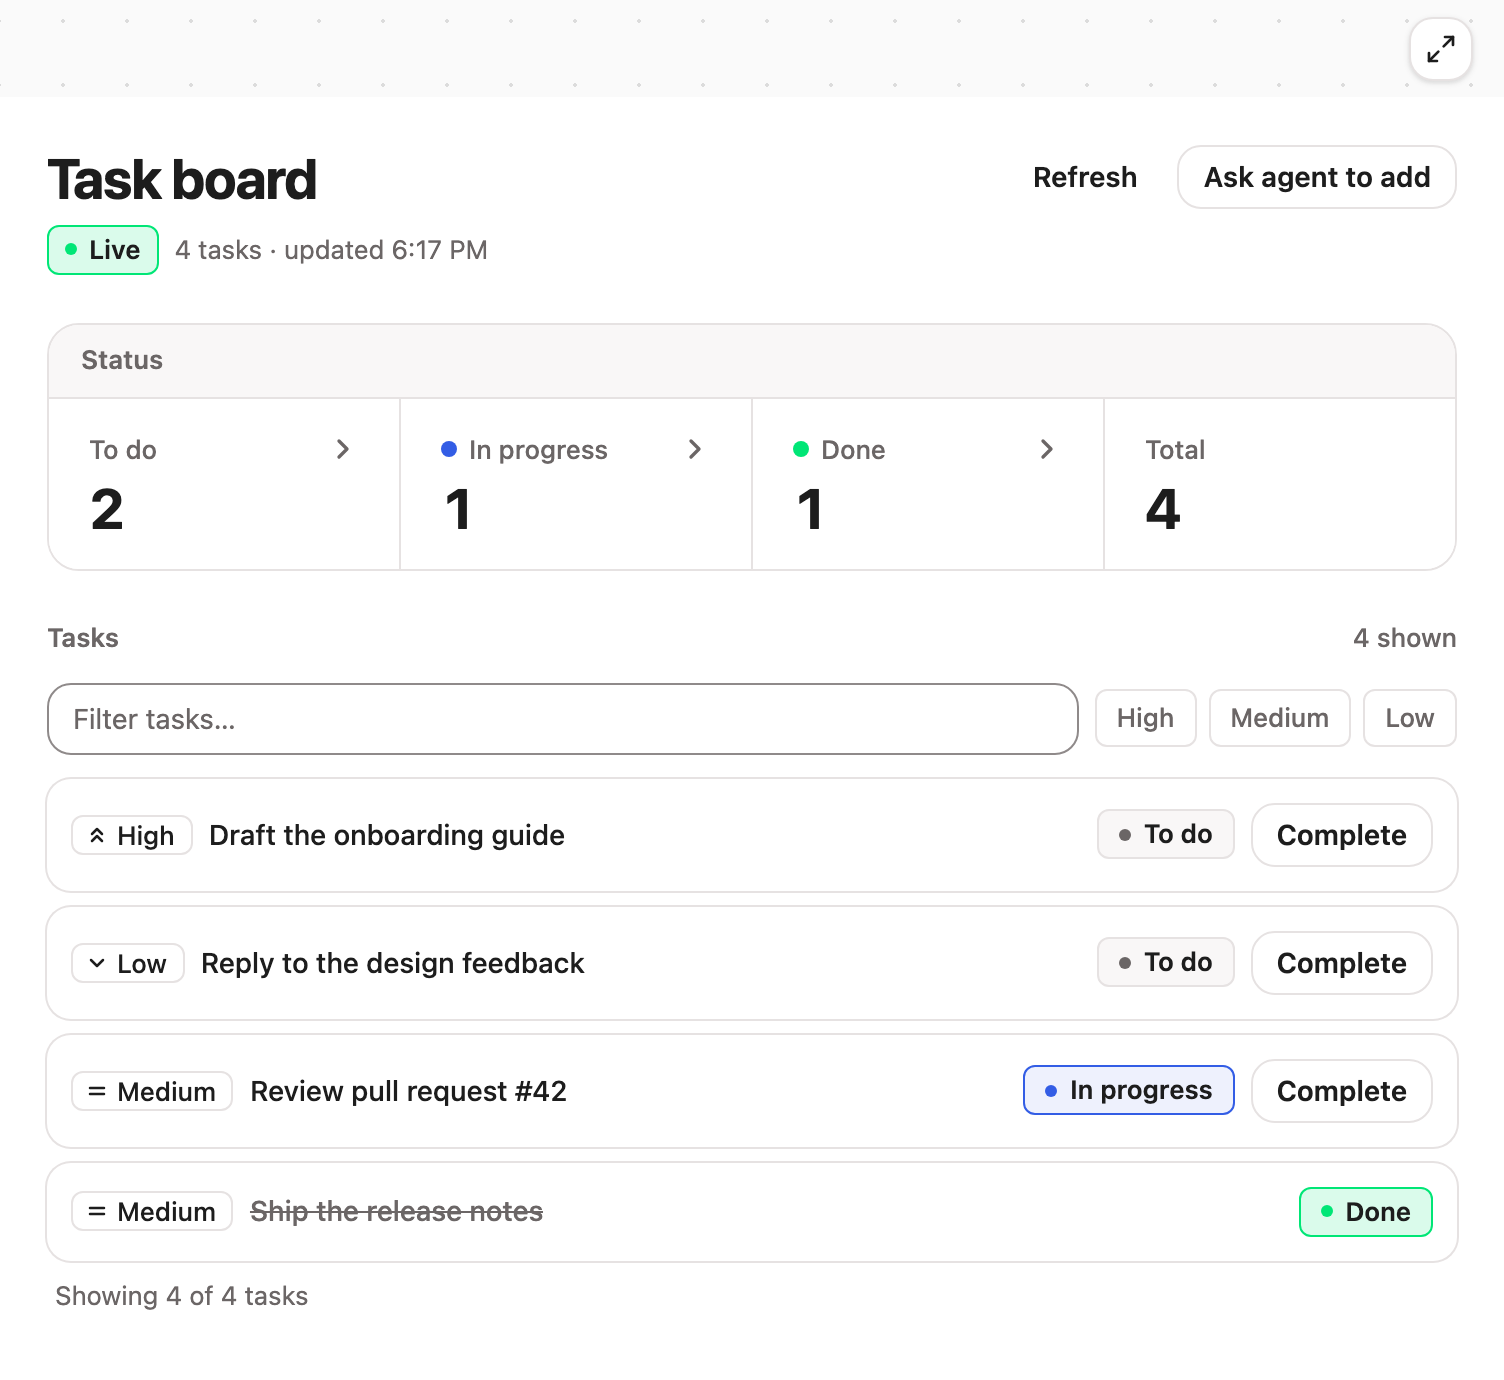Click the To do status of Reply to design feedback
Image resolution: width=1504 pixels, height=1380 pixels.
[1166, 962]
